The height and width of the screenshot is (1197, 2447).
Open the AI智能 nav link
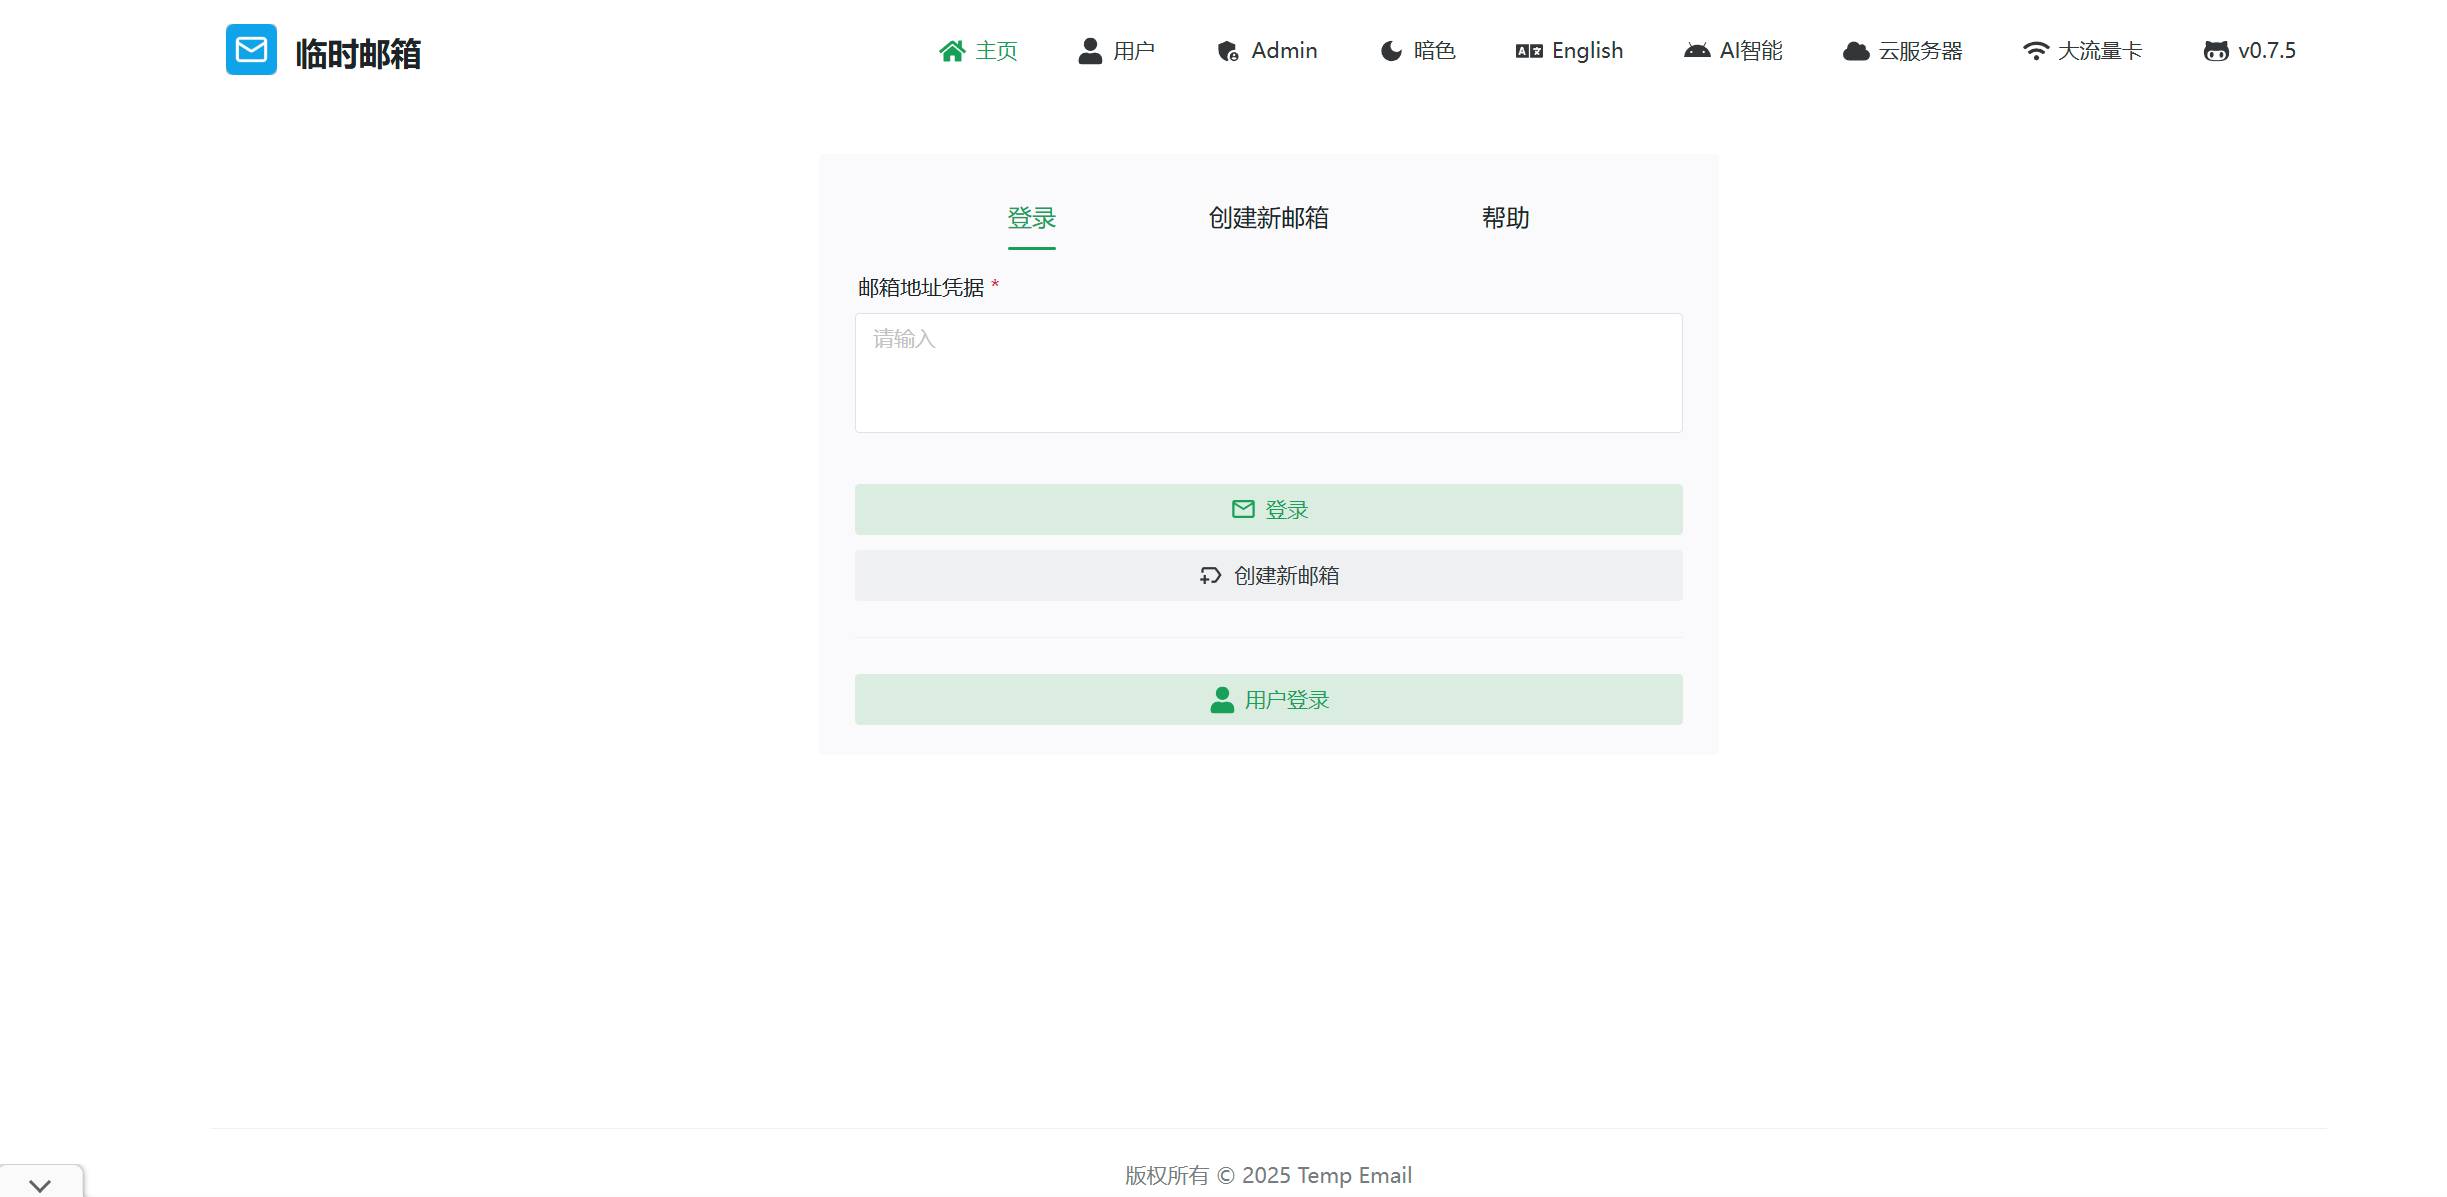pos(1733,51)
